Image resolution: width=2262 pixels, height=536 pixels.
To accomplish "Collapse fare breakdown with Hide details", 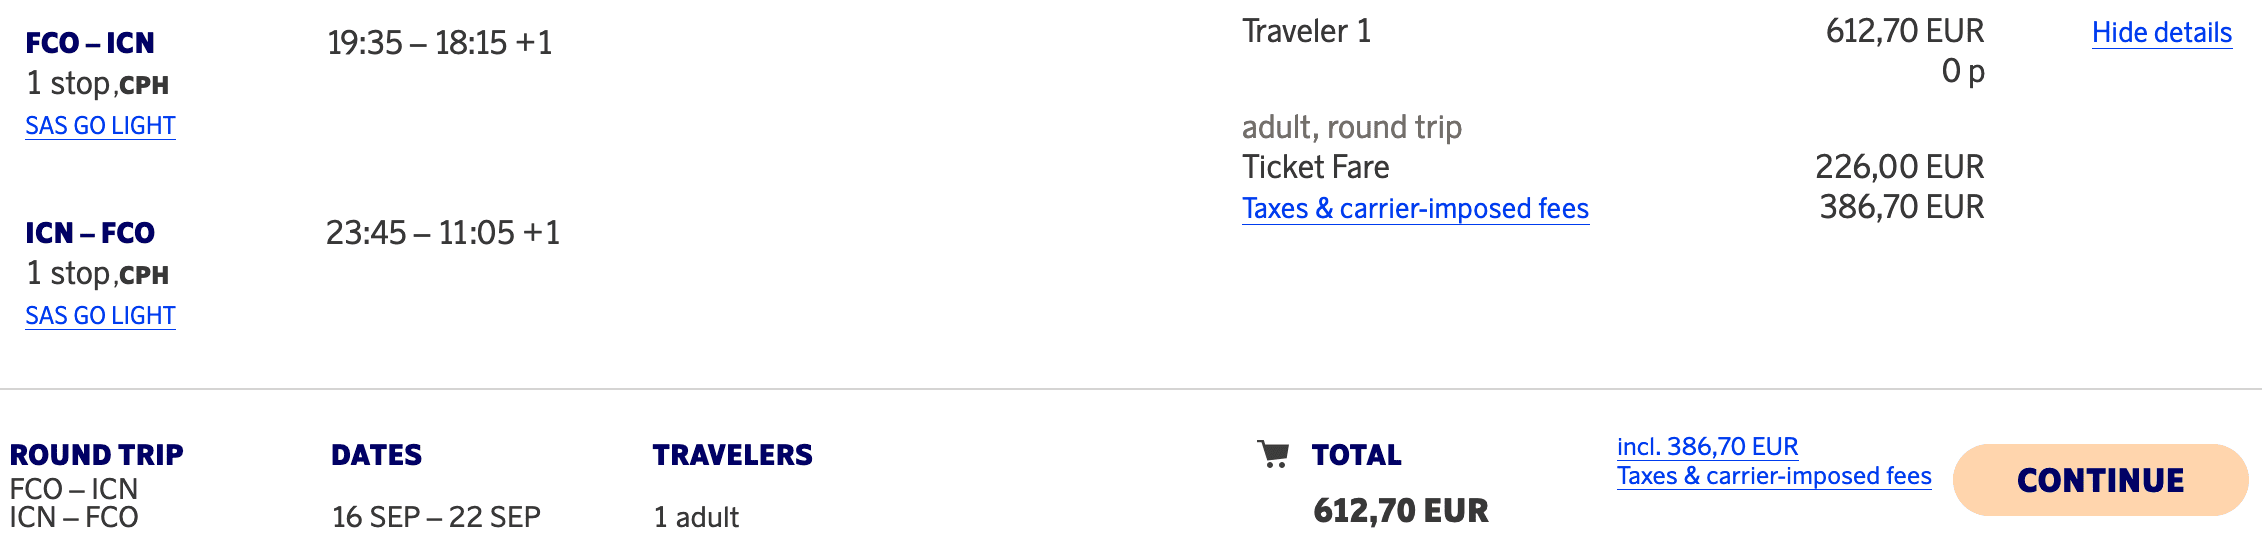I will click(x=2161, y=33).
